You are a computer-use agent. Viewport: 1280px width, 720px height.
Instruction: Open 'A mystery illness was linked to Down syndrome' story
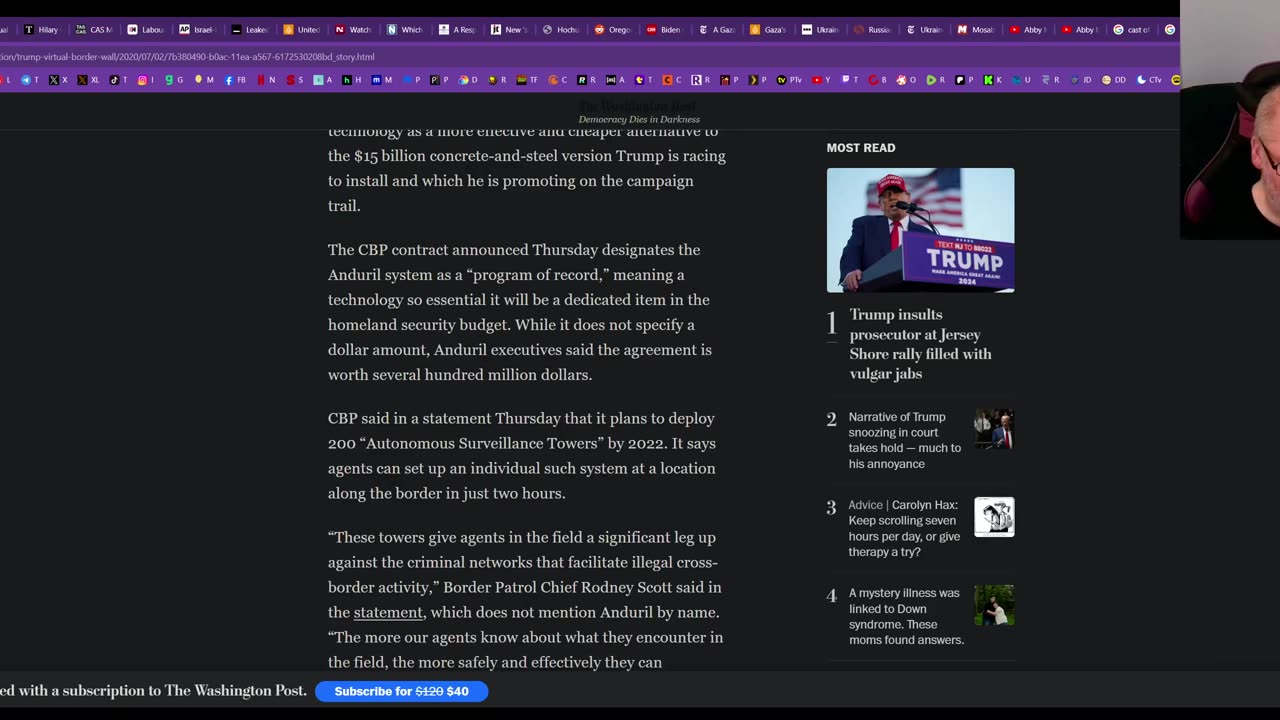[907, 616]
